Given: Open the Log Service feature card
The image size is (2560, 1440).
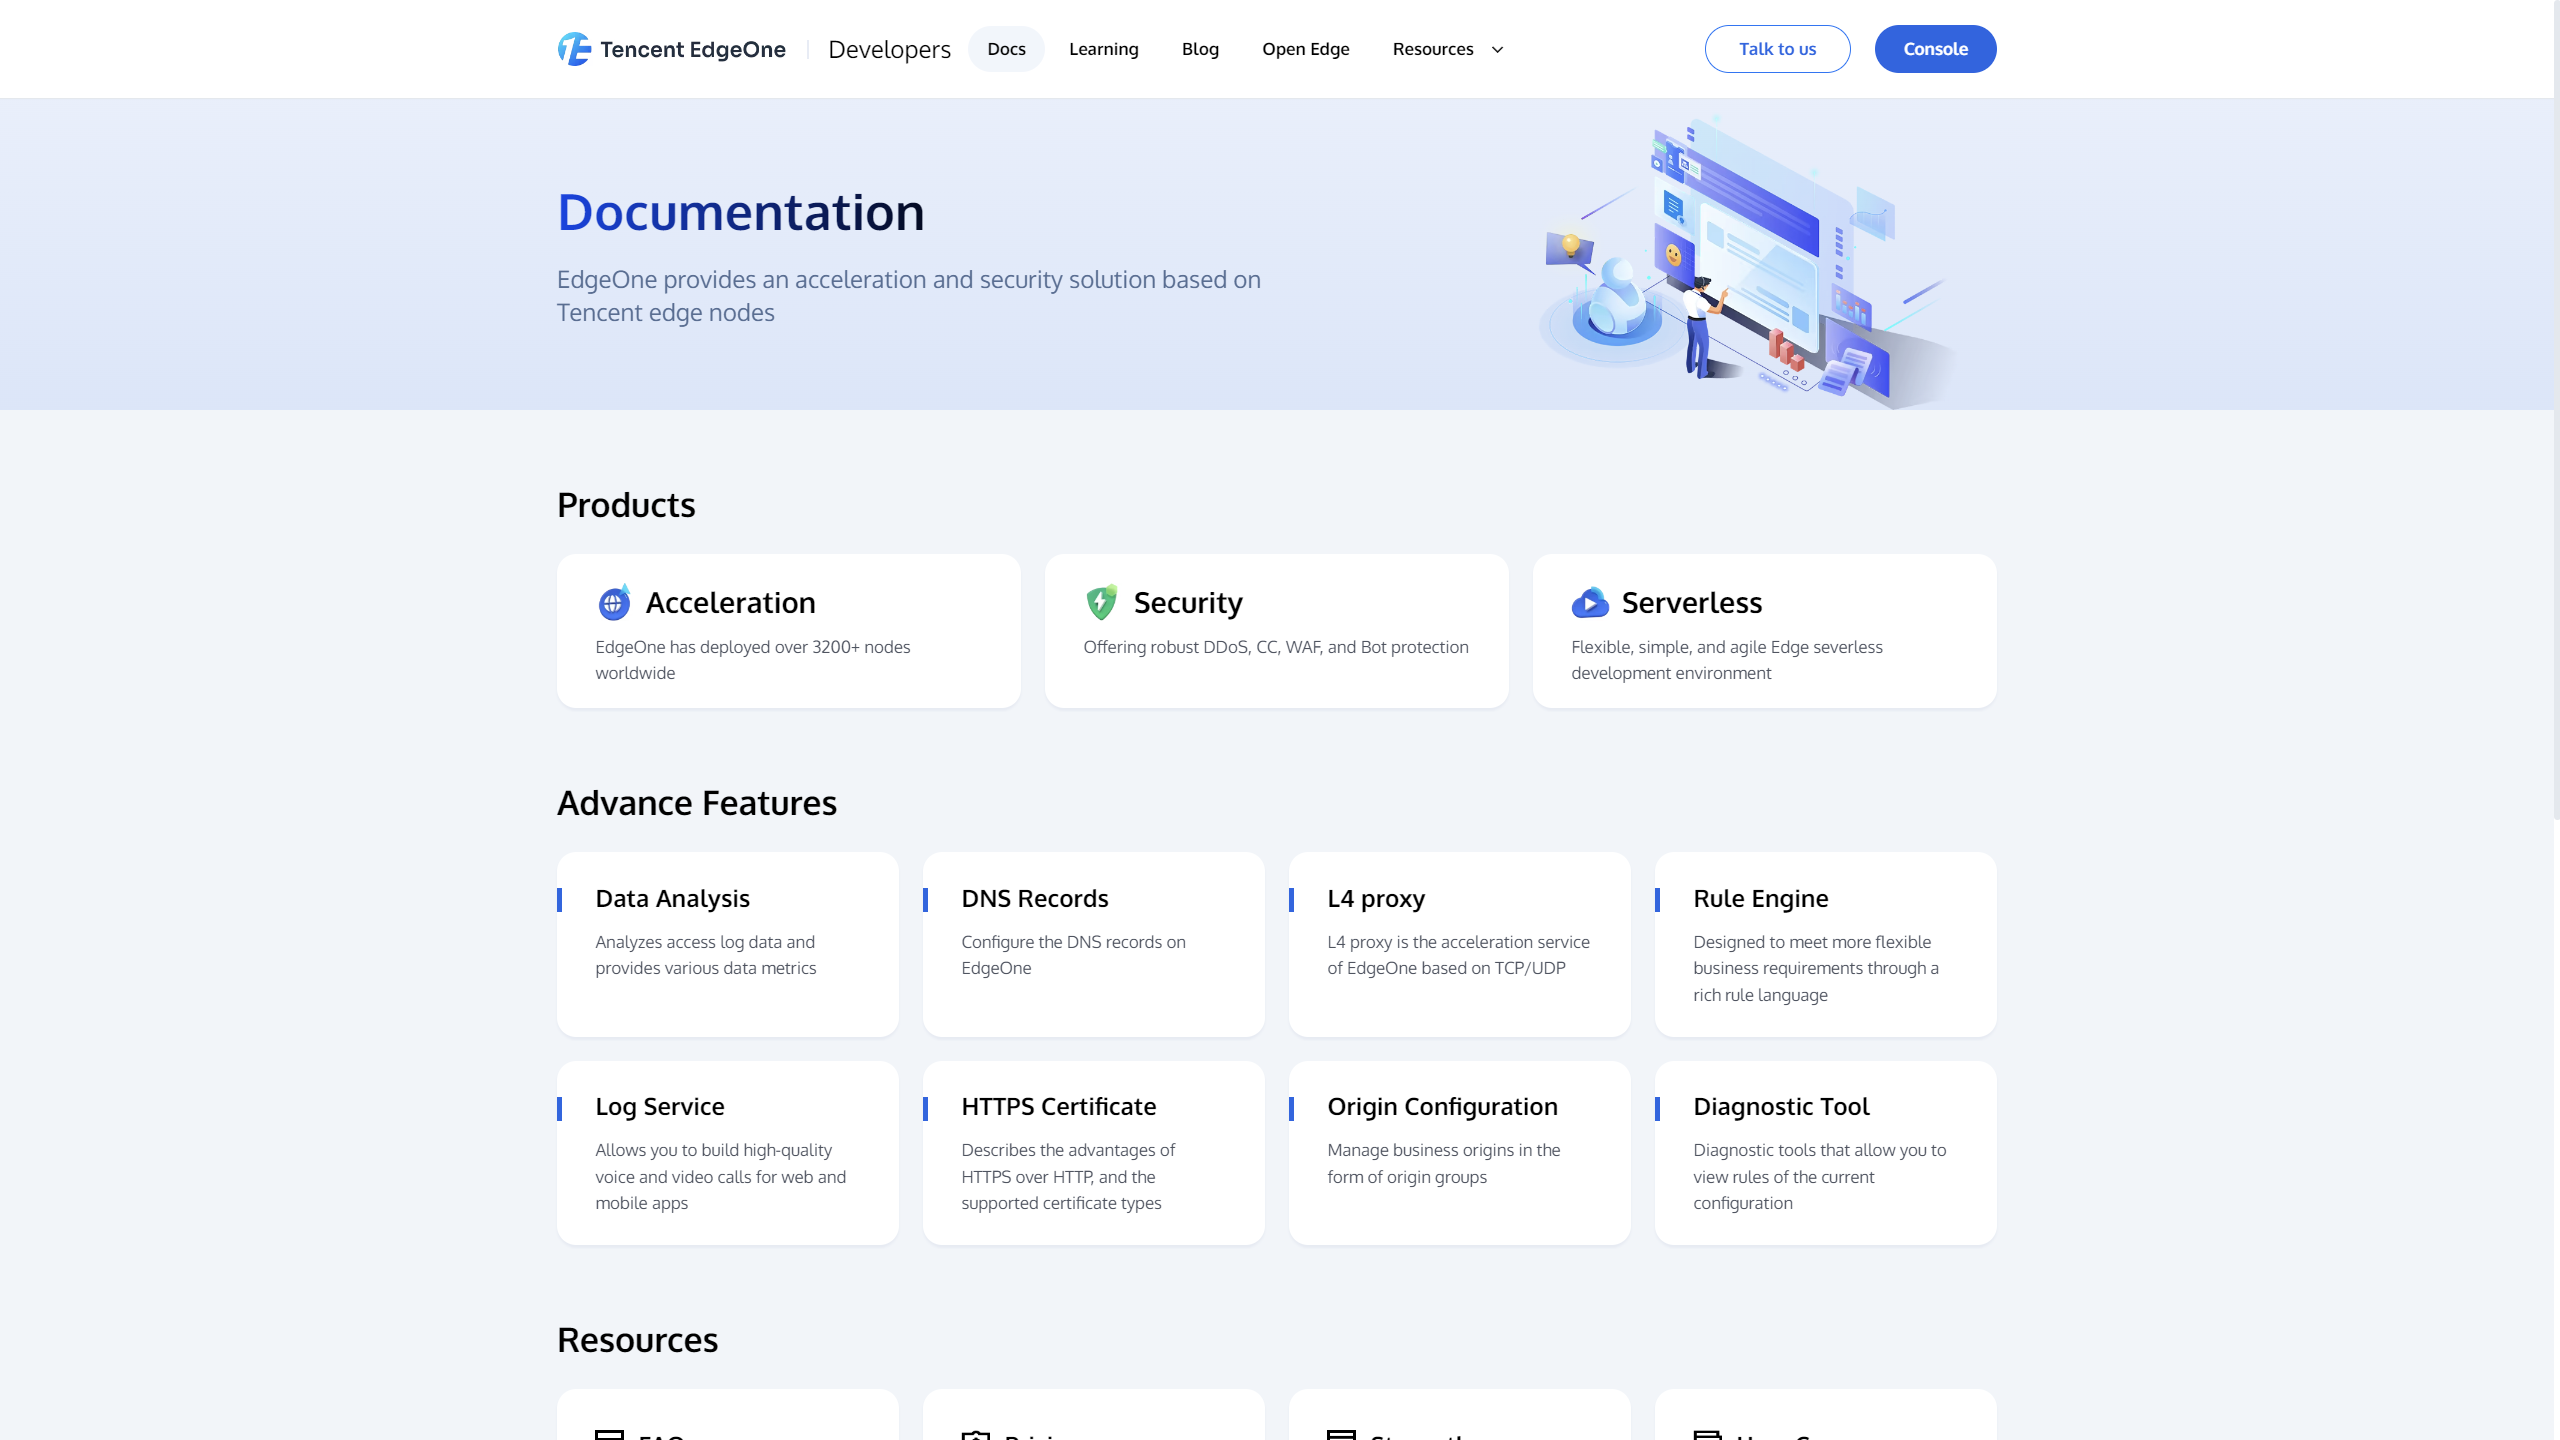Looking at the screenshot, I should 727,1153.
